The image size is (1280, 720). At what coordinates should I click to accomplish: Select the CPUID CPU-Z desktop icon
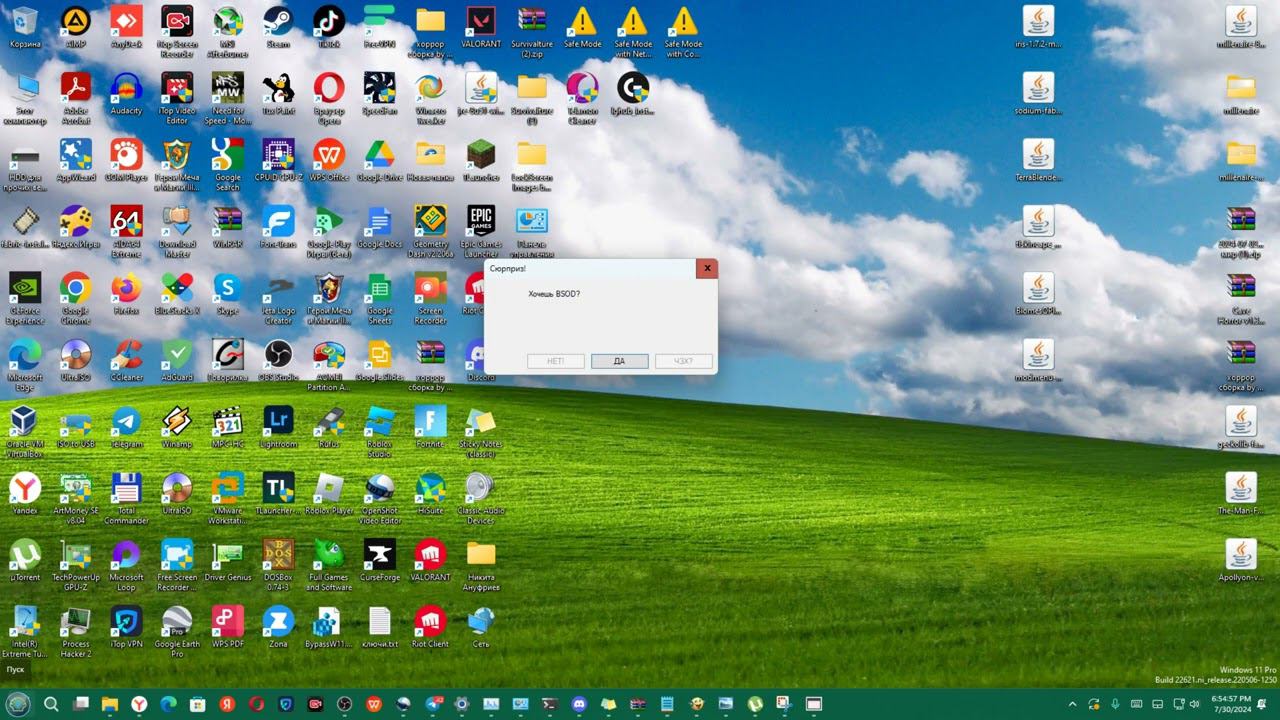pyautogui.click(x=278, y=160)
